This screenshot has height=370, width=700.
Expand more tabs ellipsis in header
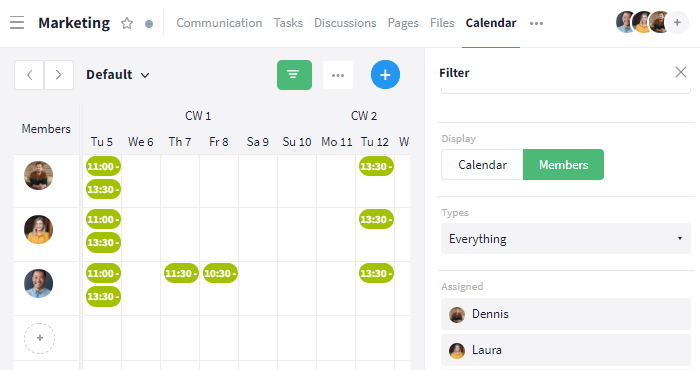click(x=536, y=23)
